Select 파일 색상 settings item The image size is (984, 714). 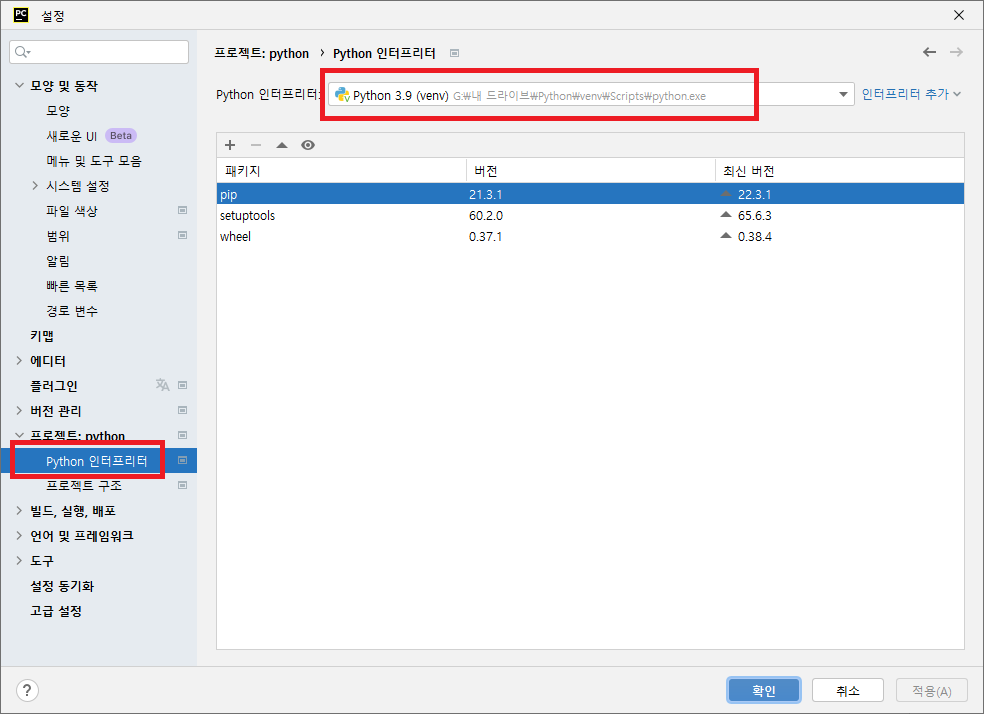72,211
